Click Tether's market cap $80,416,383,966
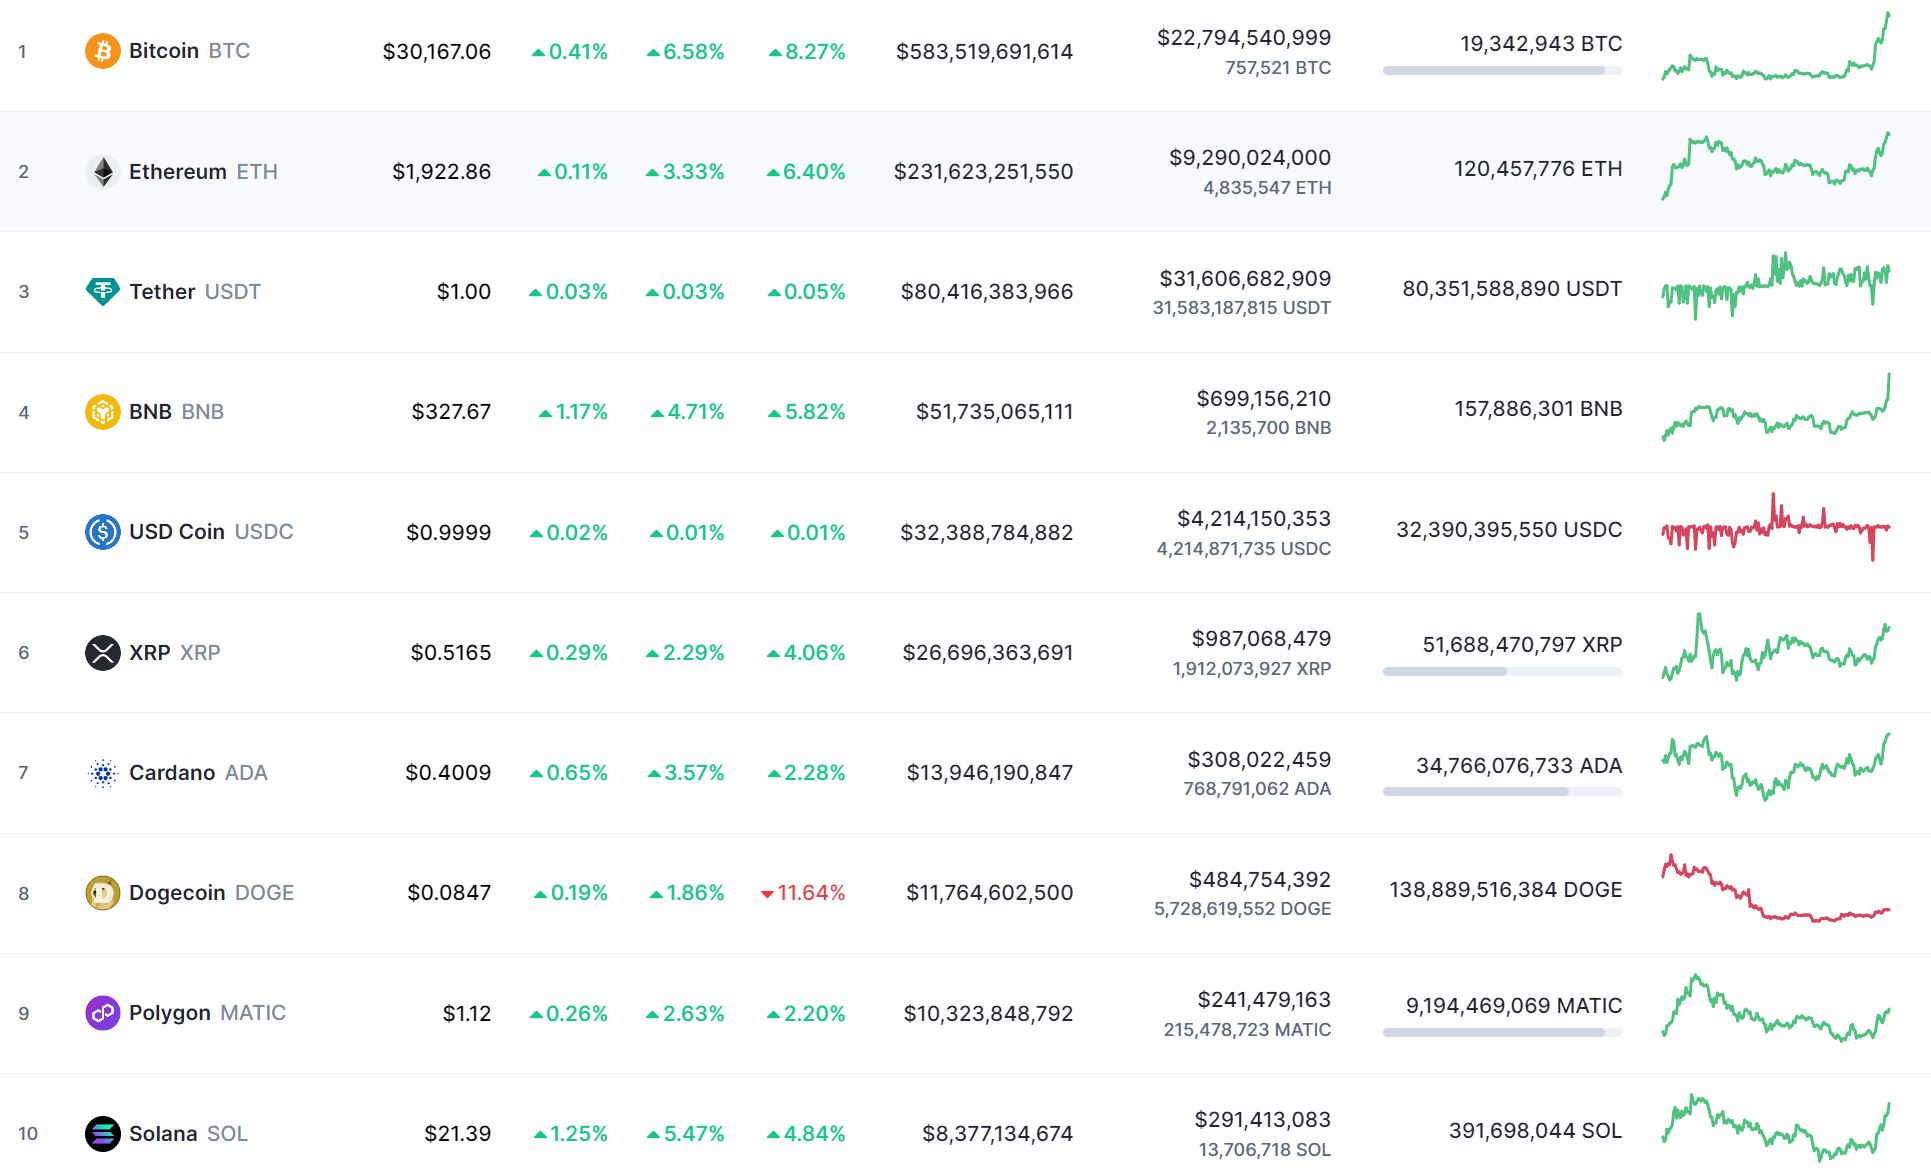This screenshot has width=1931, height=1173. [x=986, y=292]
